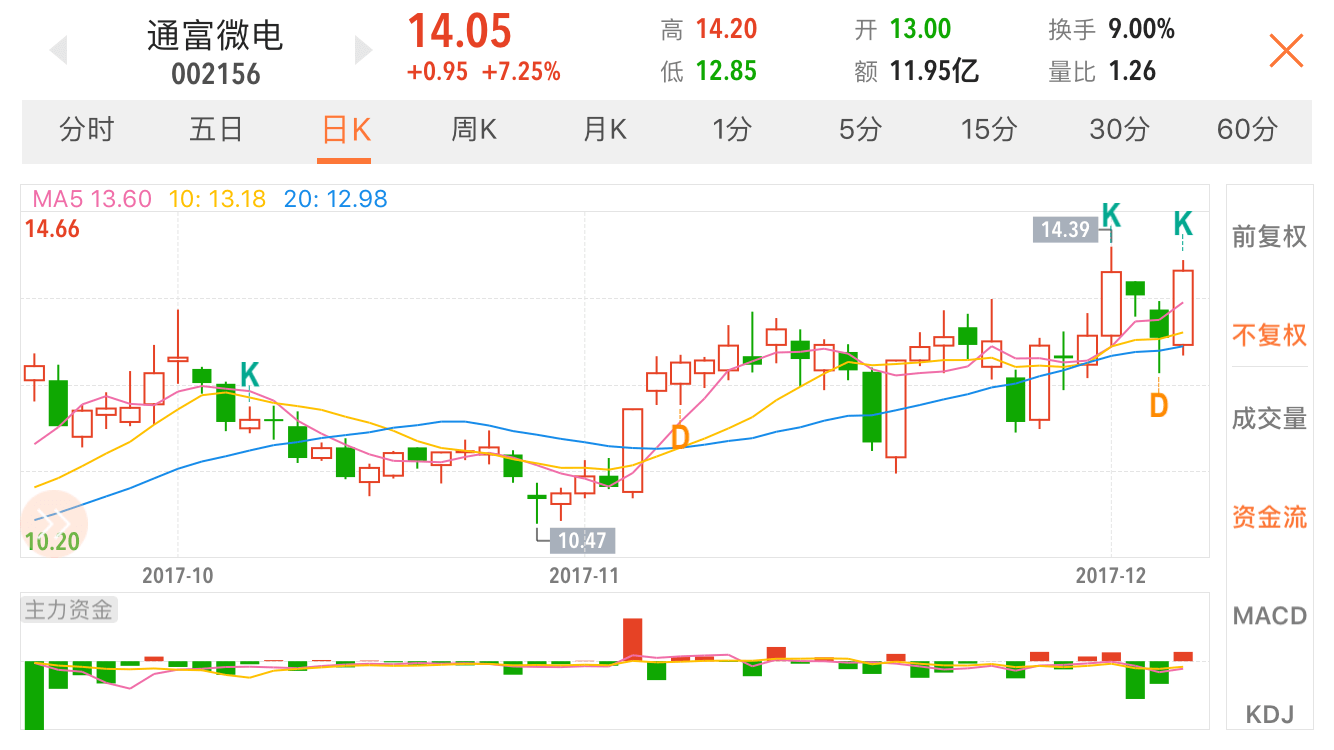The height and width of the screenshot is (750, 1334).
Task: Click the 2017-11 date label
Action: pyautogui.click(x=585, y=575)
